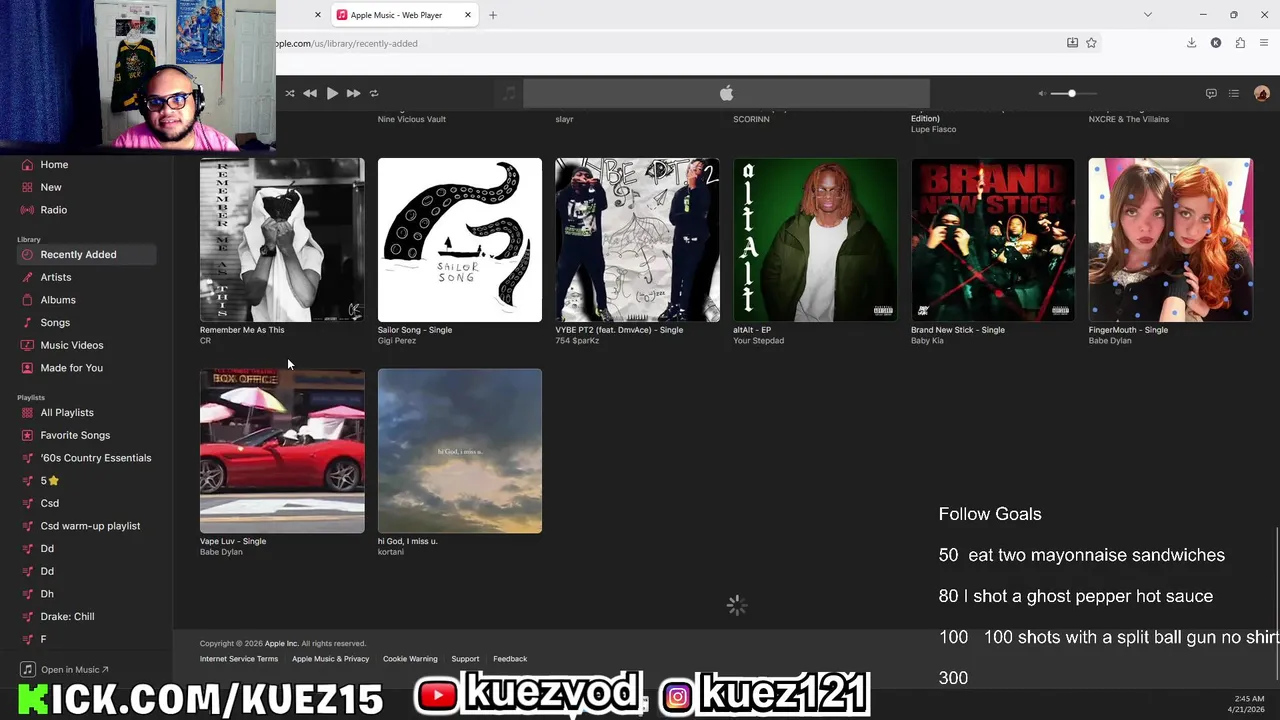This screenshot has height=720, width=1280.
Task: Open the altAlt EP cover art
Action: 815,240
